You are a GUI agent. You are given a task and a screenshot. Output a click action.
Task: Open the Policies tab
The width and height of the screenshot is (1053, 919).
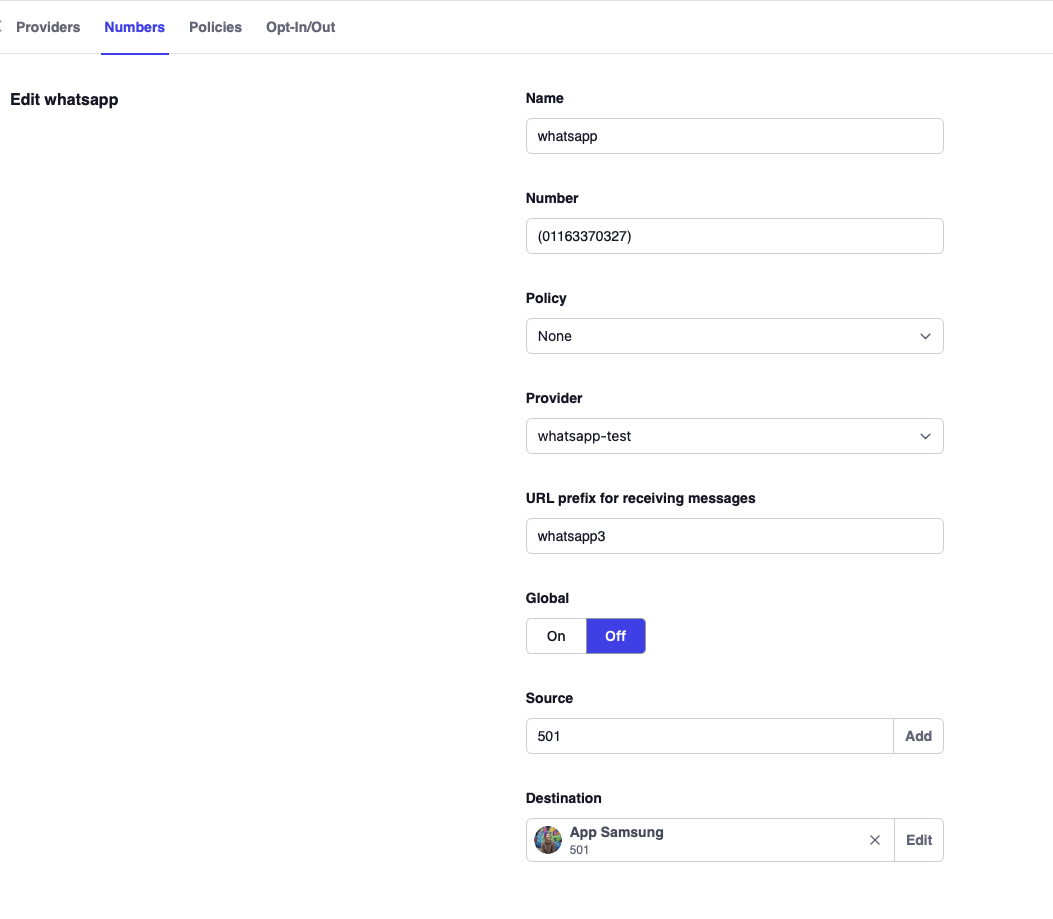pyautogui.click(x=215, y=27)
